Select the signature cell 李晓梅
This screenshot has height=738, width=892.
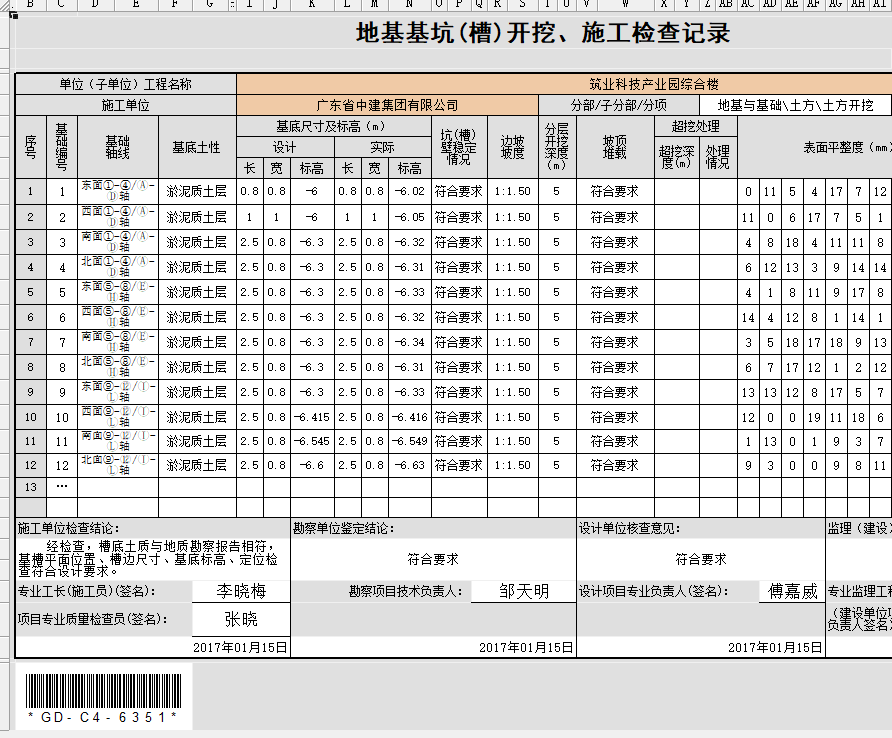point(241,591)
